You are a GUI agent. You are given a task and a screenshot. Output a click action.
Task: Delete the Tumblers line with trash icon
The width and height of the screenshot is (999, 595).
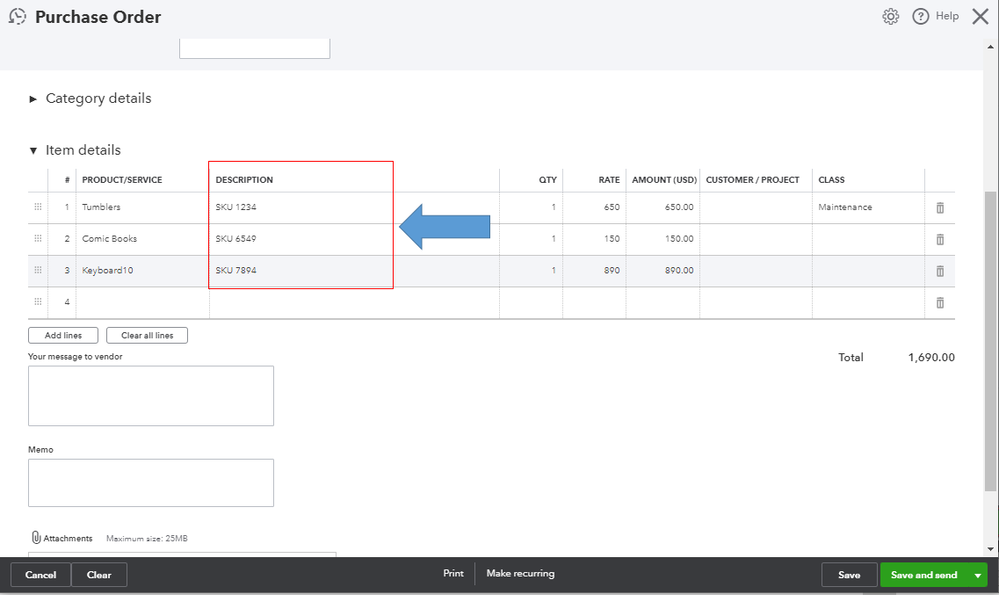pyautogui.click(x=940, y=208)
